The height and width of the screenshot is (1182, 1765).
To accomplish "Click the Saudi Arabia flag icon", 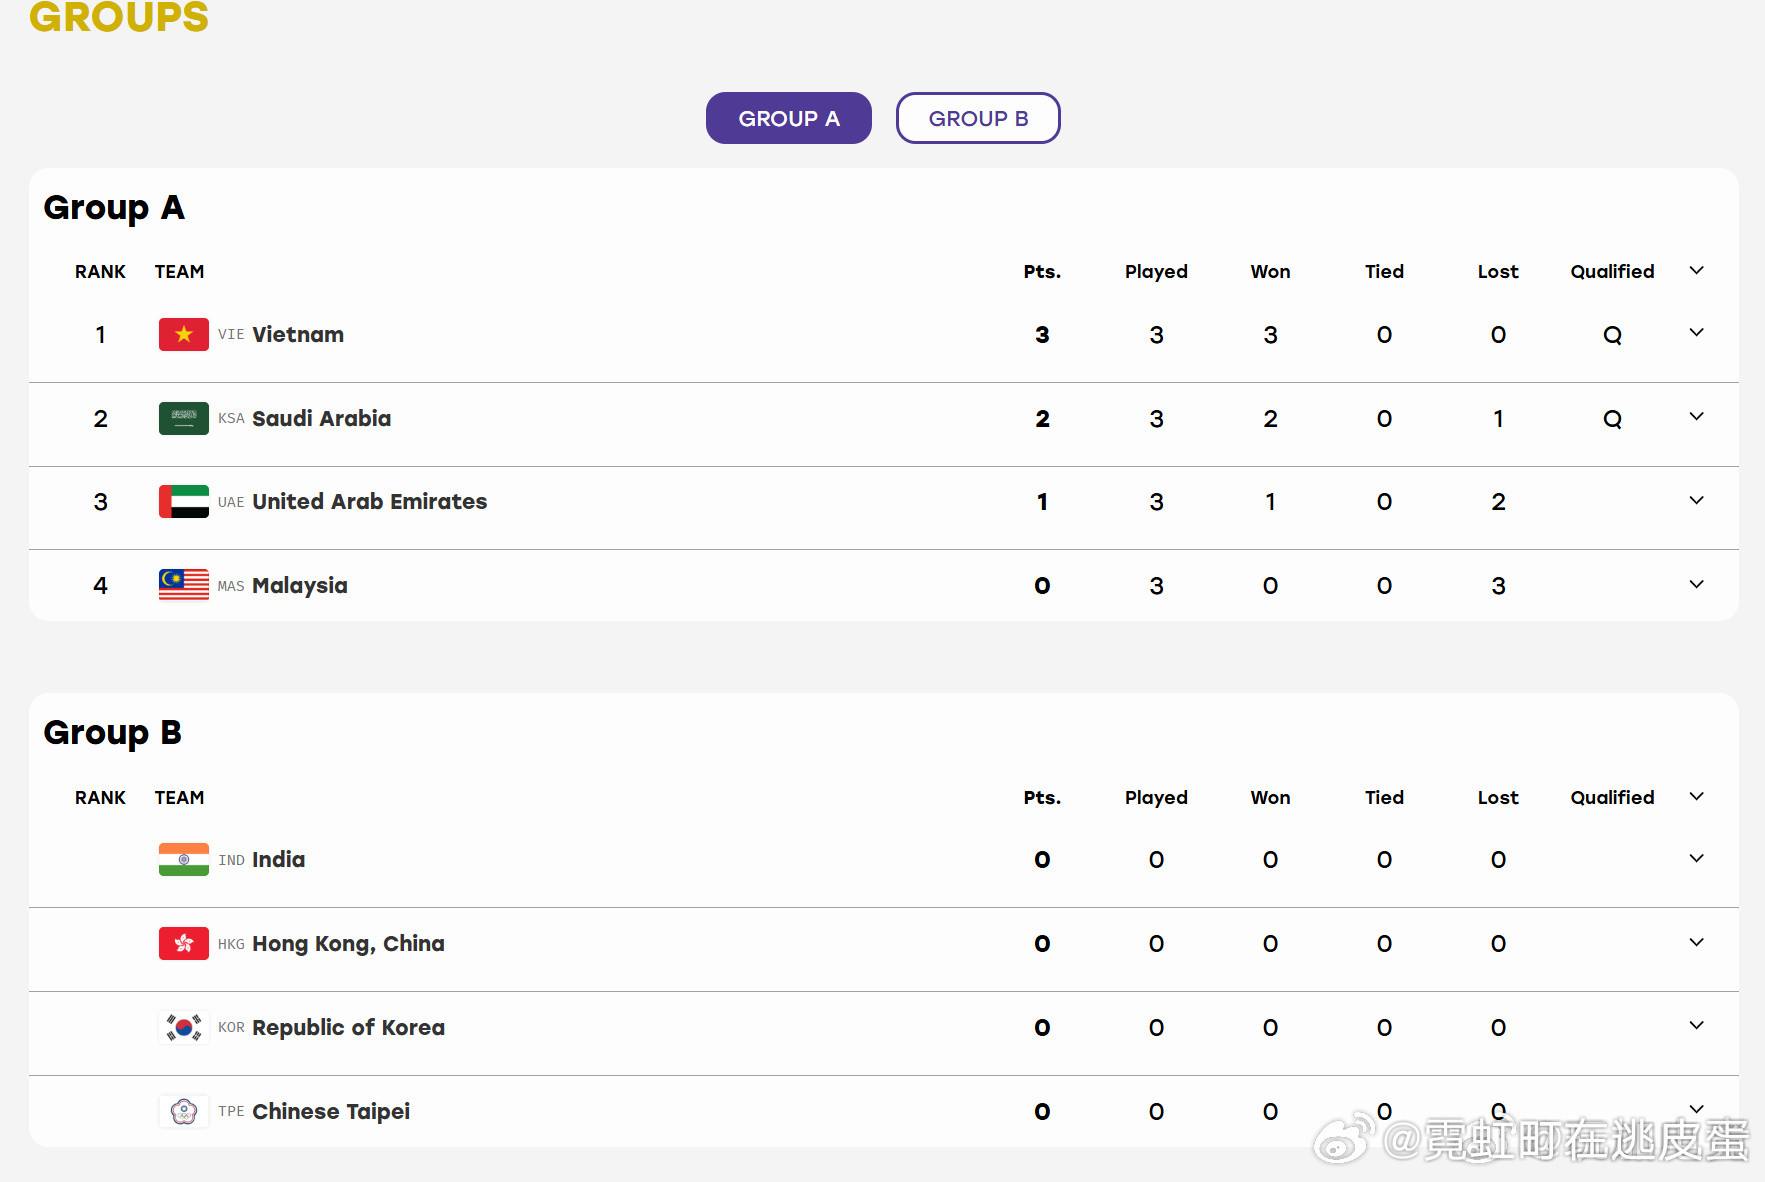I will click(x=183, y=418).
